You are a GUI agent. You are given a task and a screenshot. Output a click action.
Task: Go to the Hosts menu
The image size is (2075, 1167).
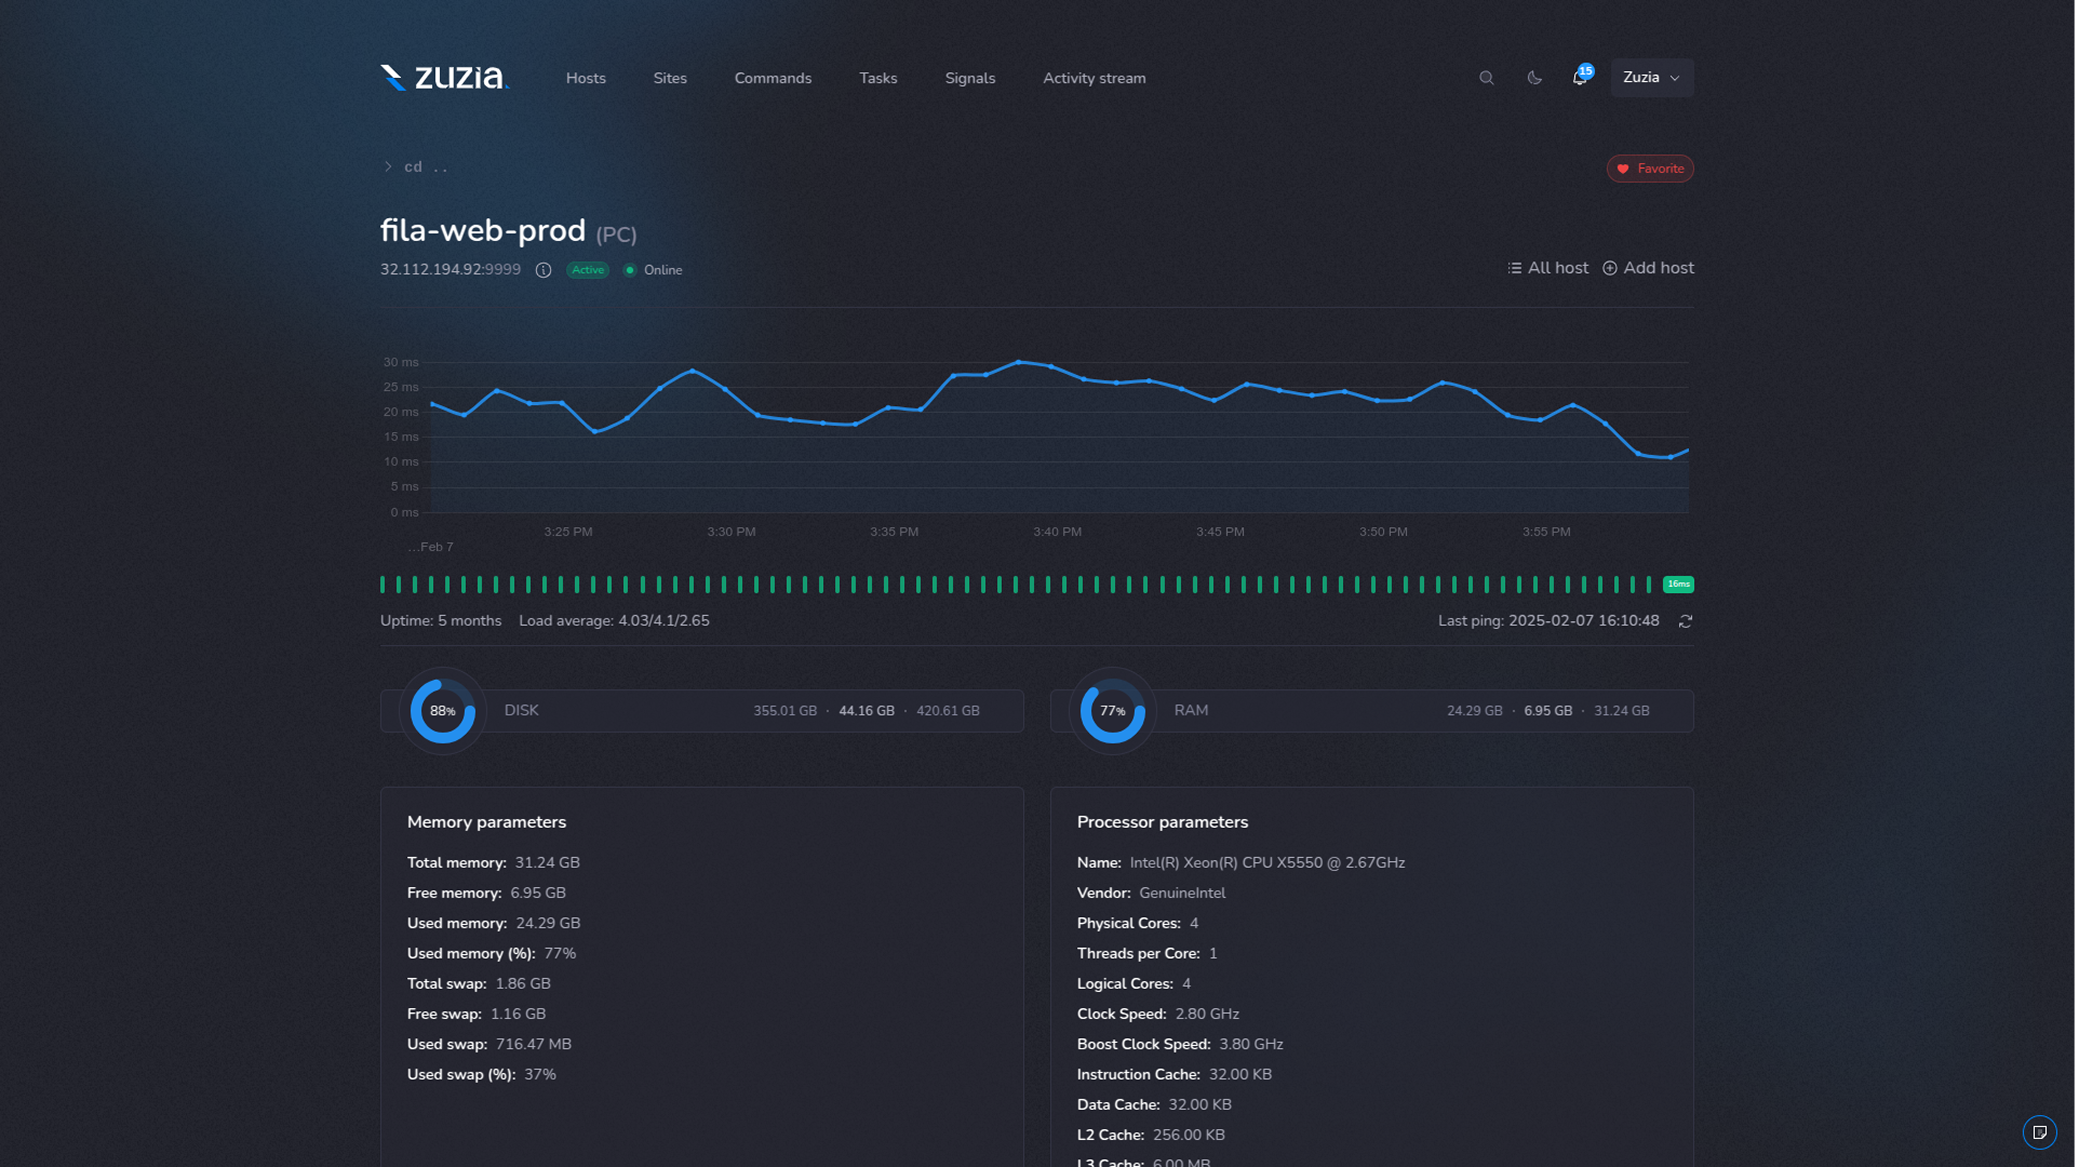click(x=586, y=78)
